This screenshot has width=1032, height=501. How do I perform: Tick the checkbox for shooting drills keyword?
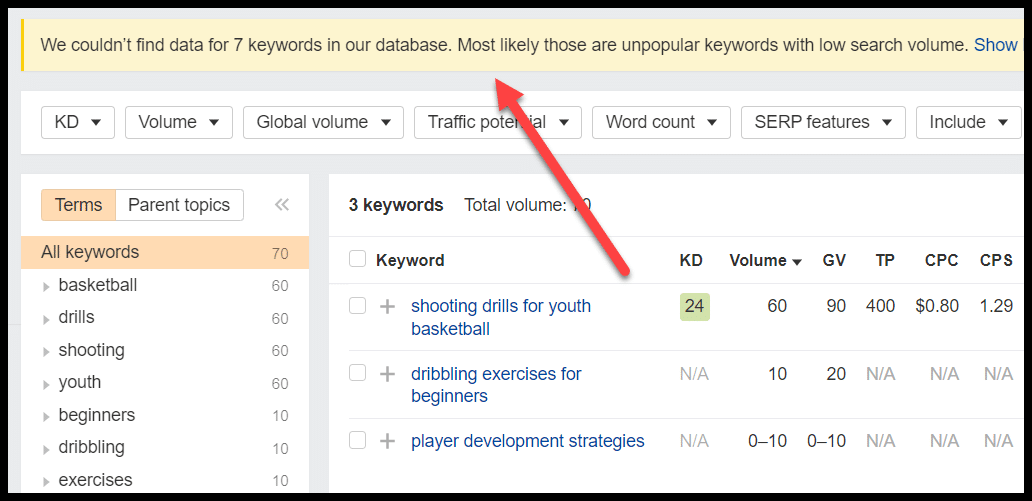pos(357,306)
